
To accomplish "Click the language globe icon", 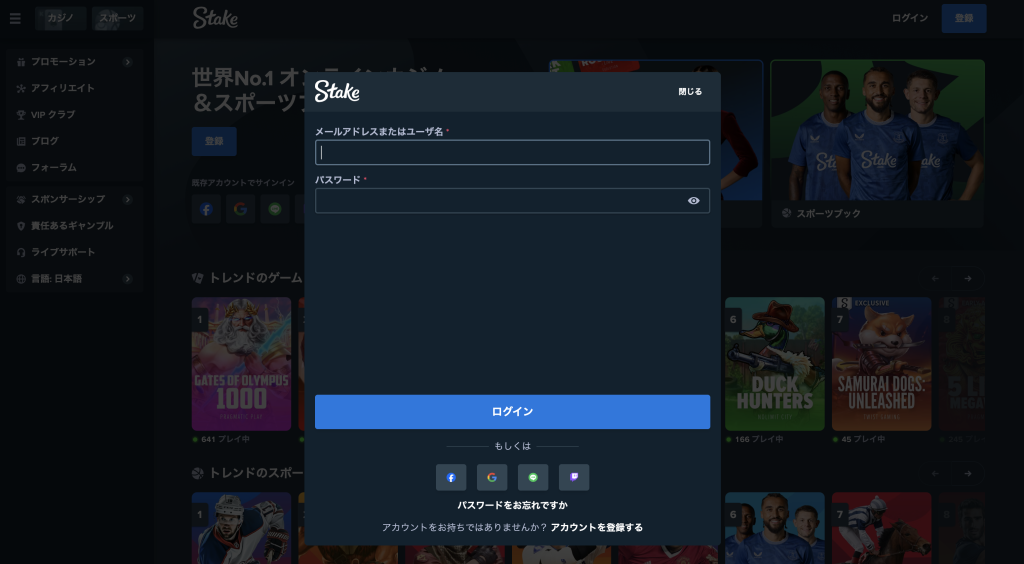I will 21,279.
